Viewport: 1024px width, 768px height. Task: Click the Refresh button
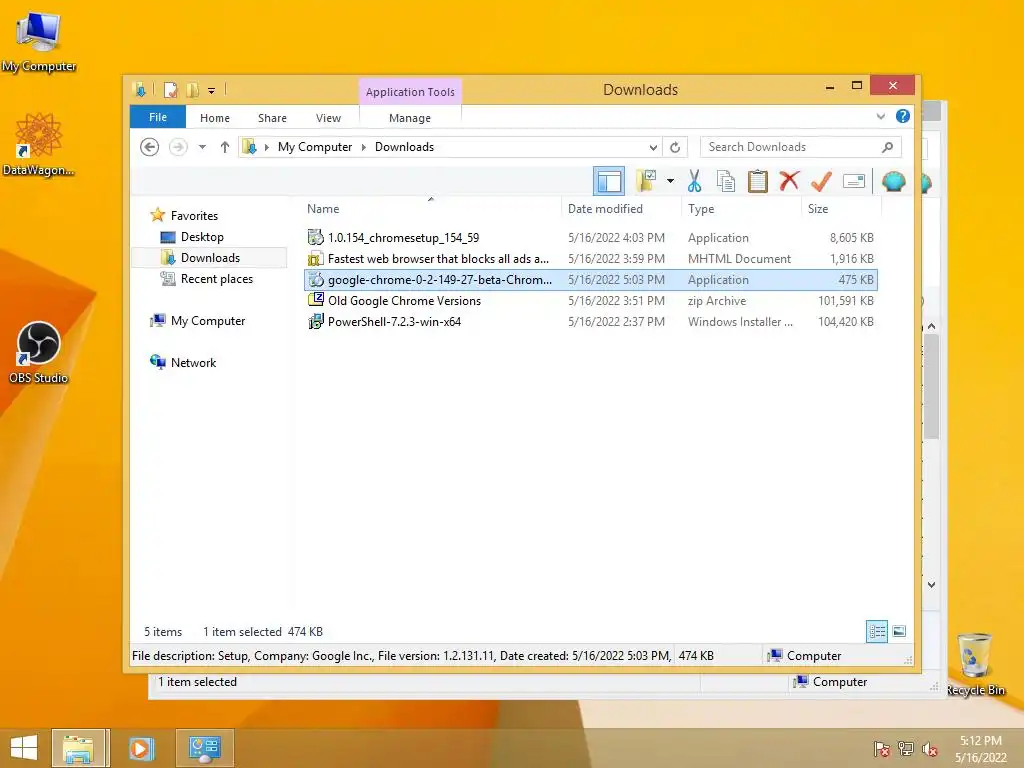click(x=675, y=147)
